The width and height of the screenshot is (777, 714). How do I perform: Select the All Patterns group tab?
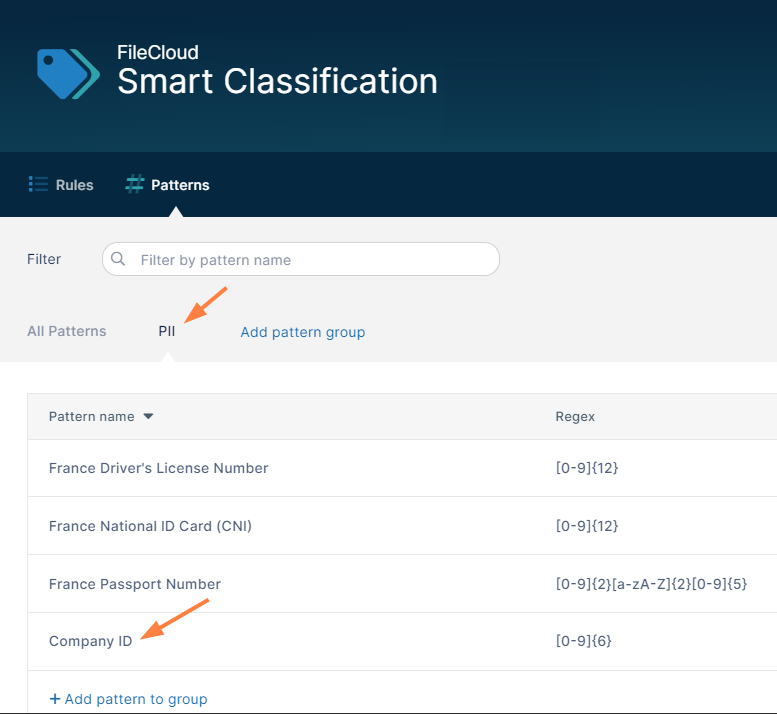coord(67,331)
